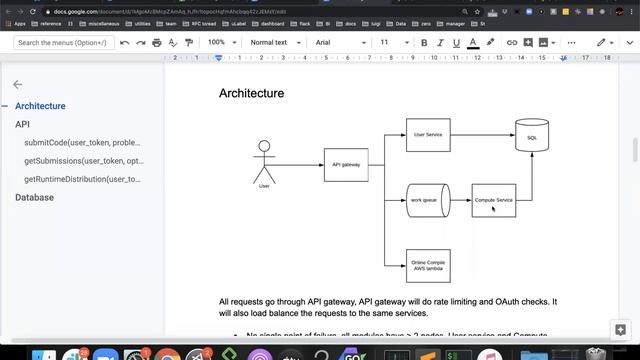Click the Explore button at bottom right
Screen dimensions: 640x360
(620, 330)
